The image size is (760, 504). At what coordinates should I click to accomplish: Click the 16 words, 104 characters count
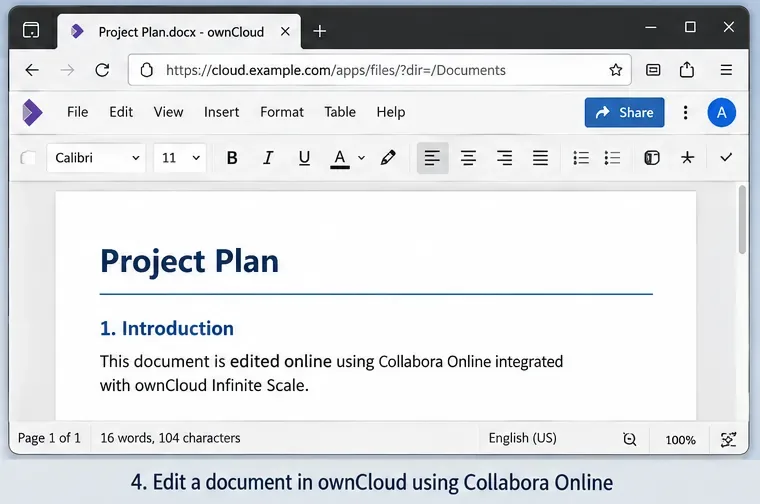[x=170, y=438]
